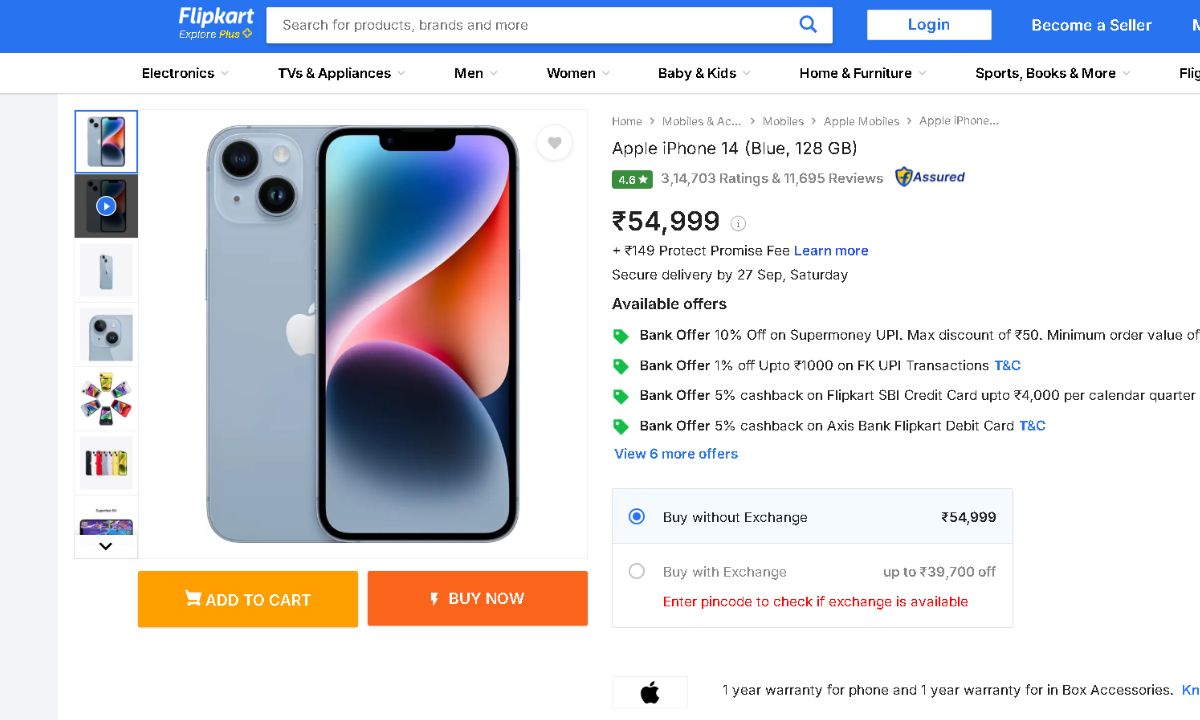Click the search products input field
The width and height of the screenshot is (1200, 720).
530,25
